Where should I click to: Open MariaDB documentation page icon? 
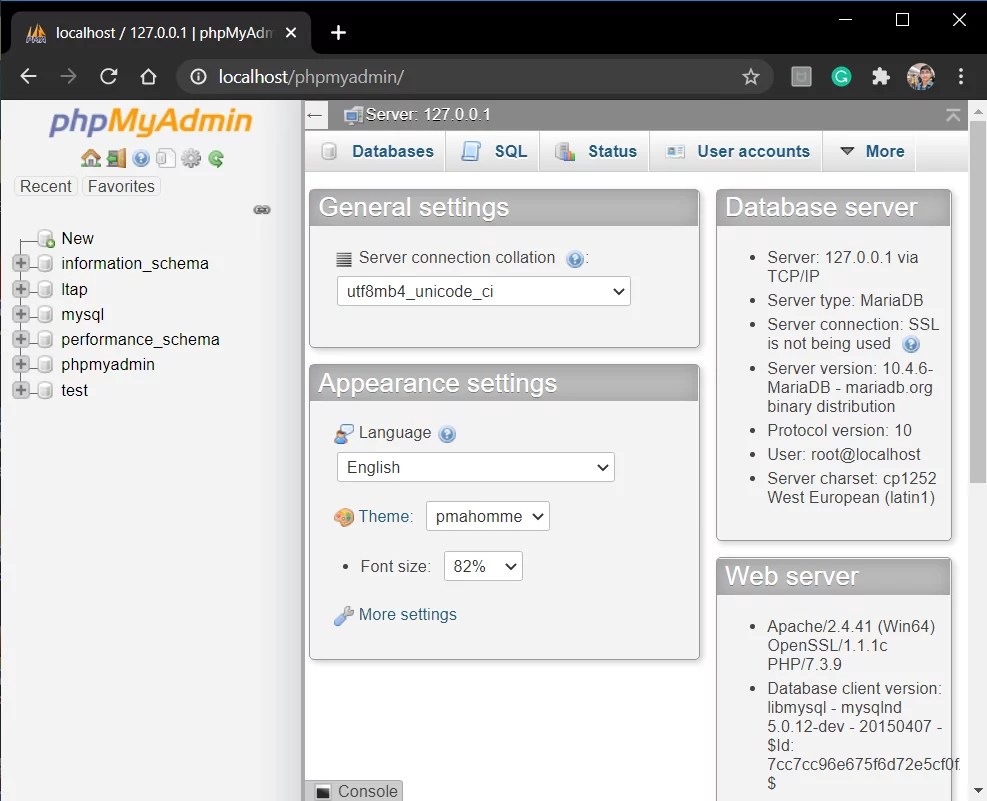click(x=164, y=158)
